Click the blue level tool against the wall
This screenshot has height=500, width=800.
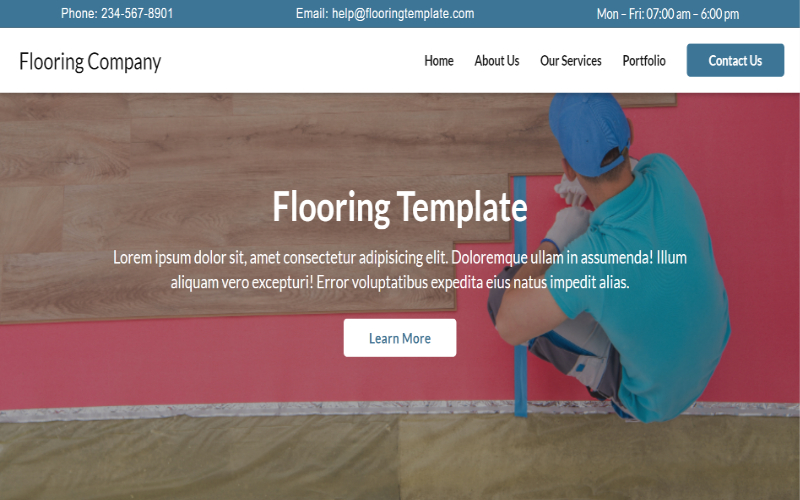pyautogui.click(x=520, y=296)
